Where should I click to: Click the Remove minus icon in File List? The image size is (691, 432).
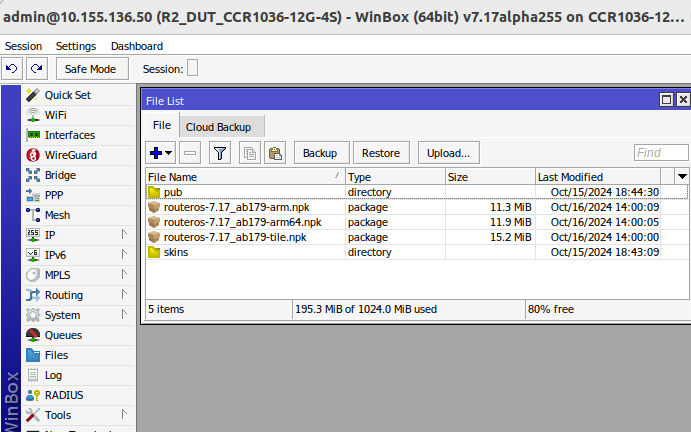[190, 153]
